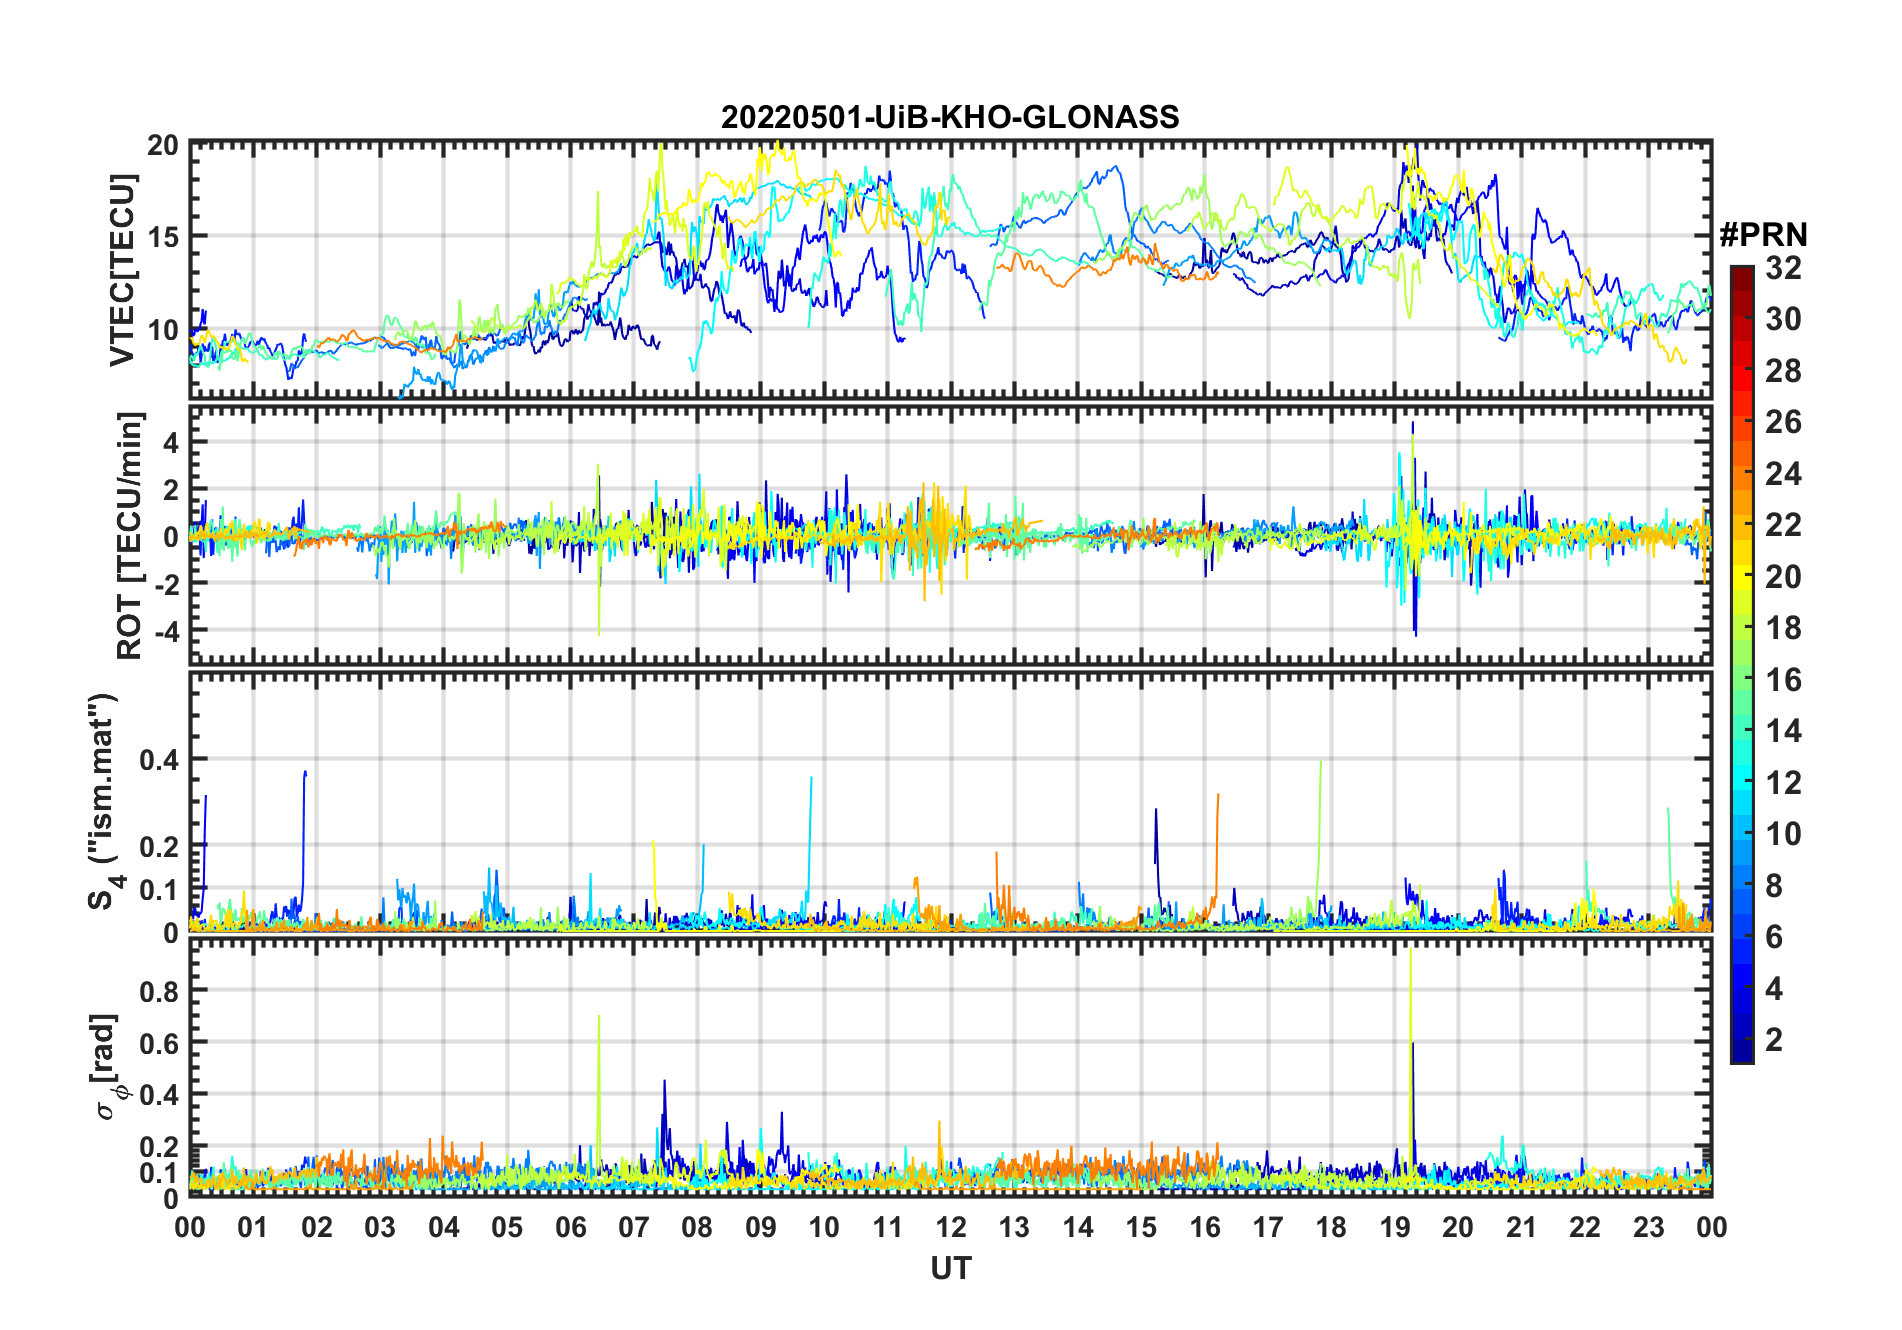Select colorbar tick label 30
Viewport: 1902px width, 1330px height.
point(1783,319)
